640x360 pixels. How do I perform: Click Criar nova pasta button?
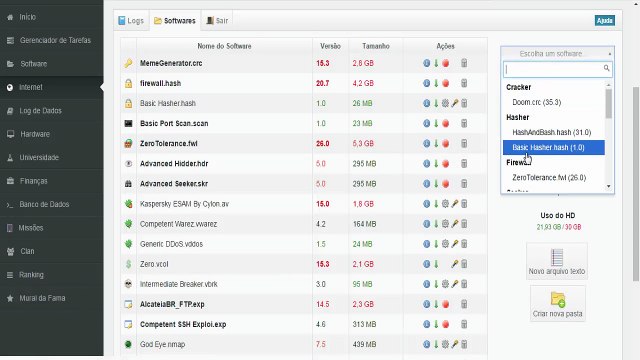click(558, 304)
